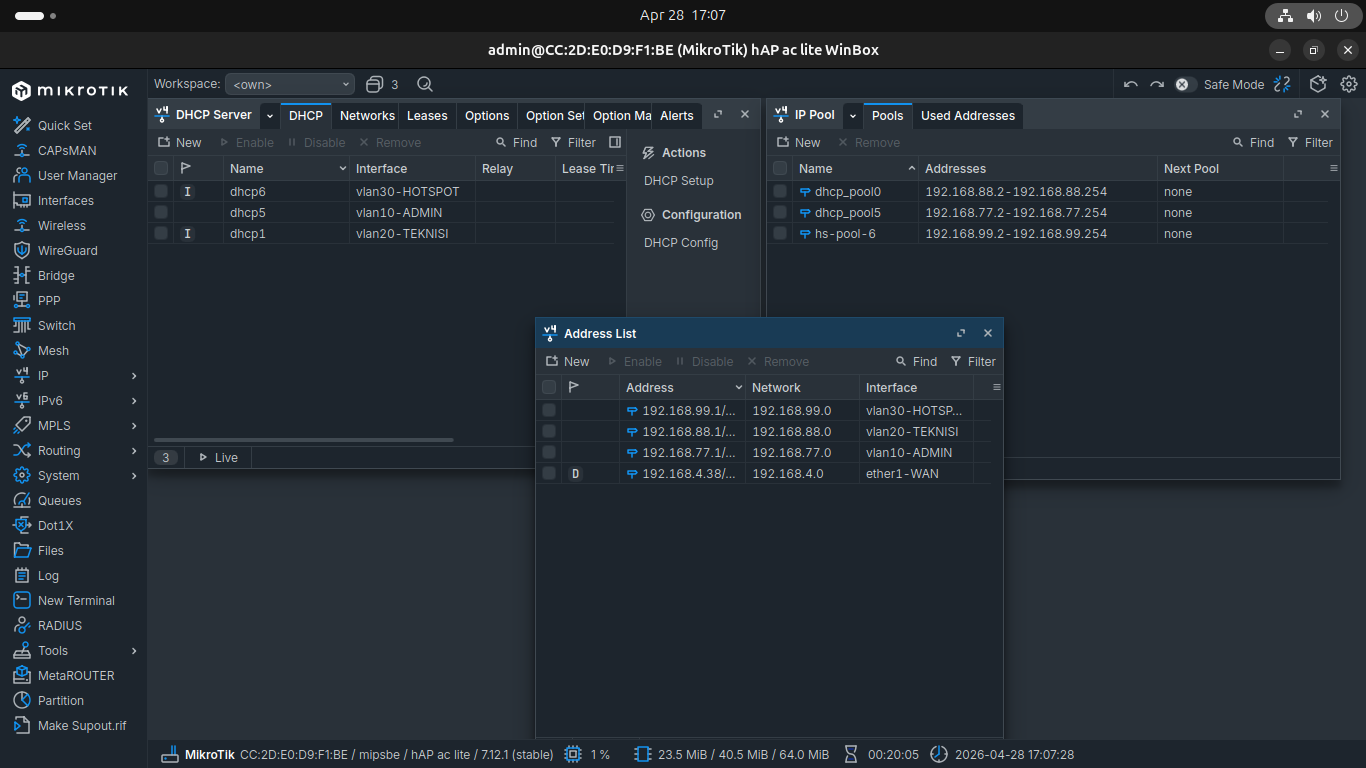The image size is (1366, 768).
Task: Go to Interfaces in the sidebar
Action: [66, 200]
